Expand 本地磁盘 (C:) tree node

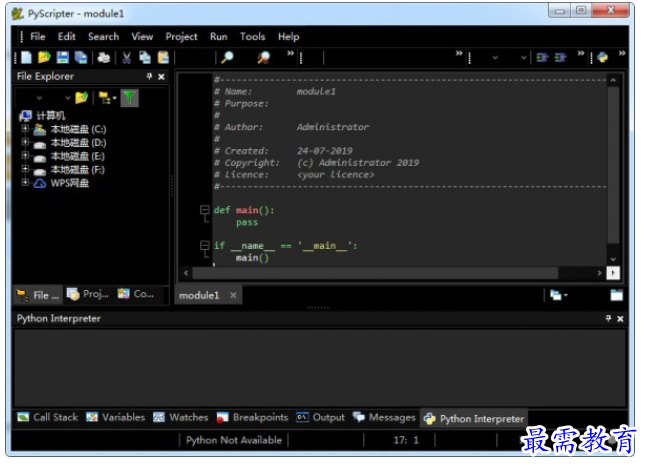point(26,129)
